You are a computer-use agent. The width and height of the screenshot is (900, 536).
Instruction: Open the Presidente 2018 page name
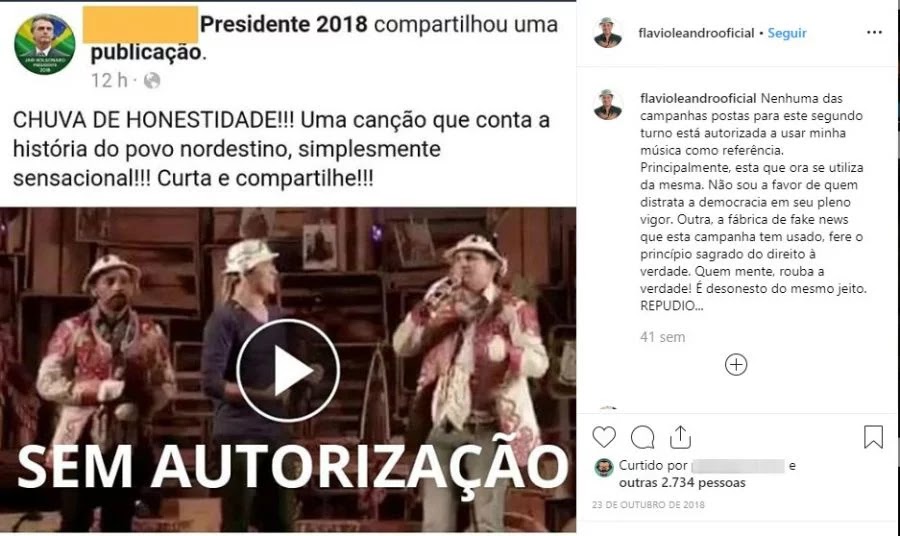point(284,24)
